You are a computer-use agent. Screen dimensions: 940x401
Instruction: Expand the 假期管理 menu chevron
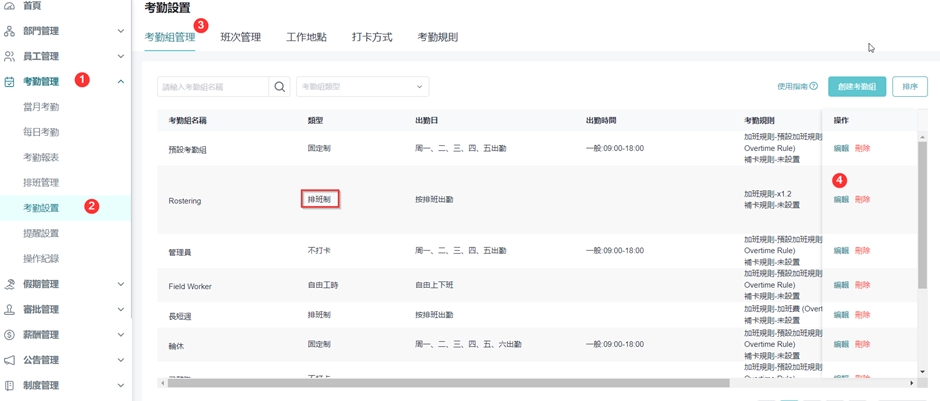121,284
